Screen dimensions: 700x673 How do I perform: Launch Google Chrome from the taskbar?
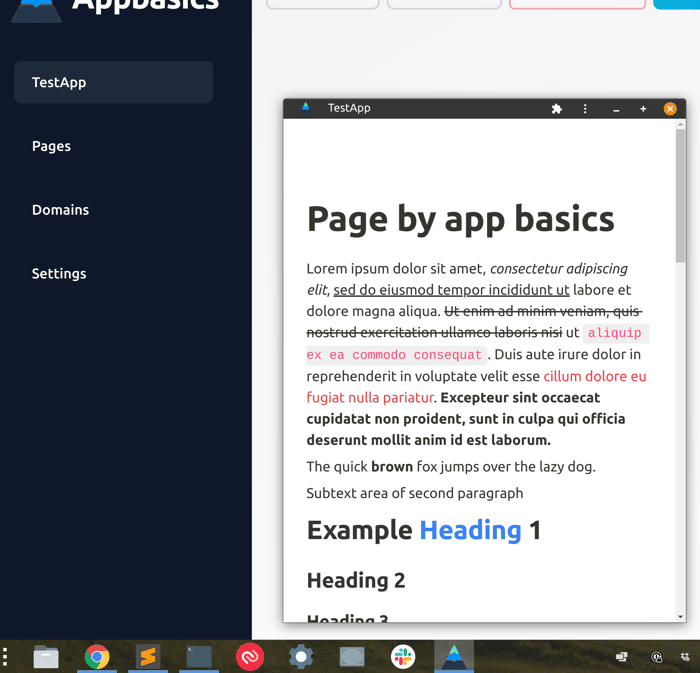97,656
